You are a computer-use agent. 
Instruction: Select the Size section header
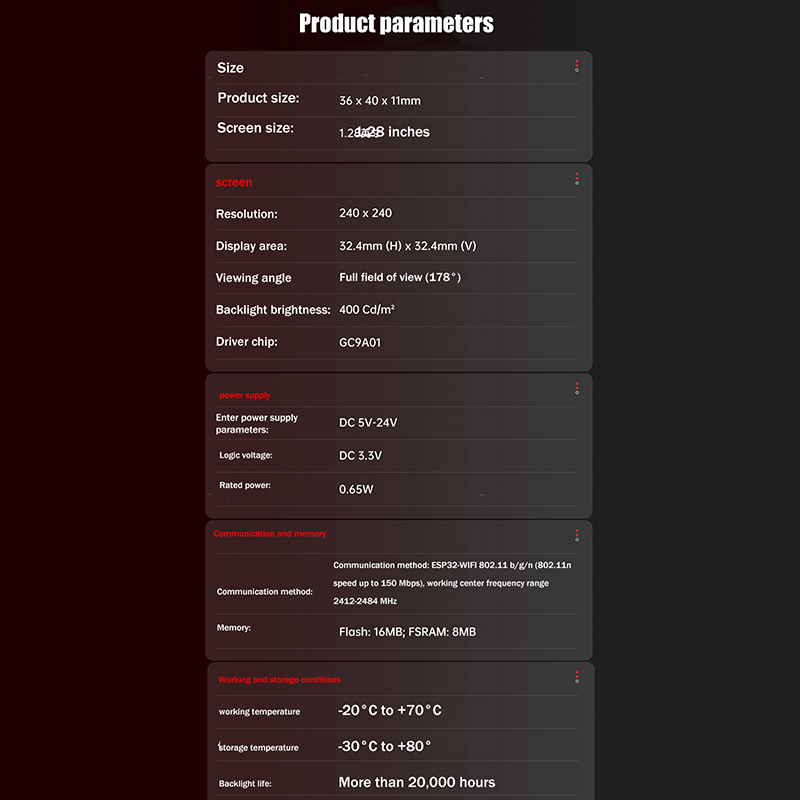tap(230, 68)
